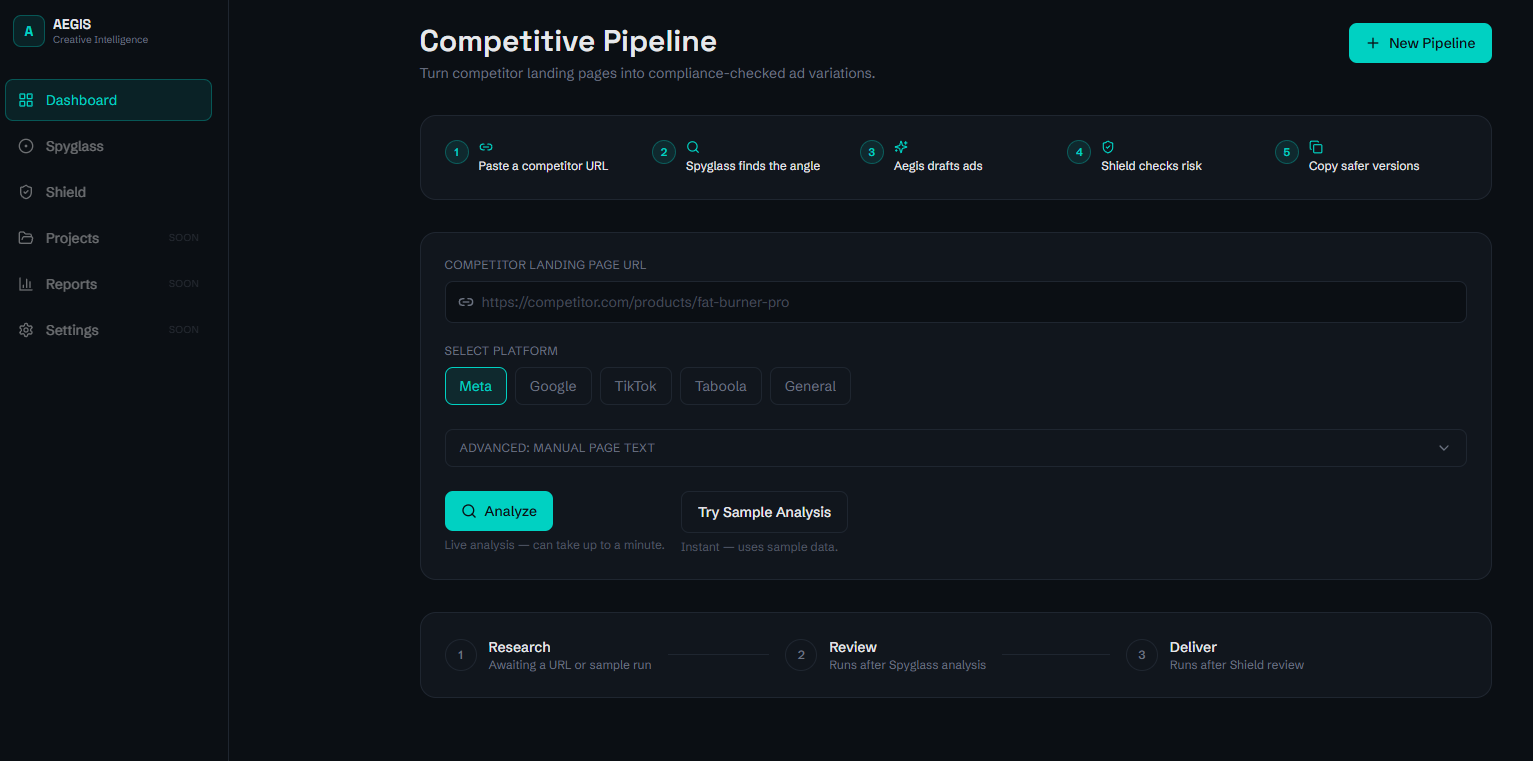Click the magnifier icon above Spyglass finds the angle

click(x=693, y=147)
